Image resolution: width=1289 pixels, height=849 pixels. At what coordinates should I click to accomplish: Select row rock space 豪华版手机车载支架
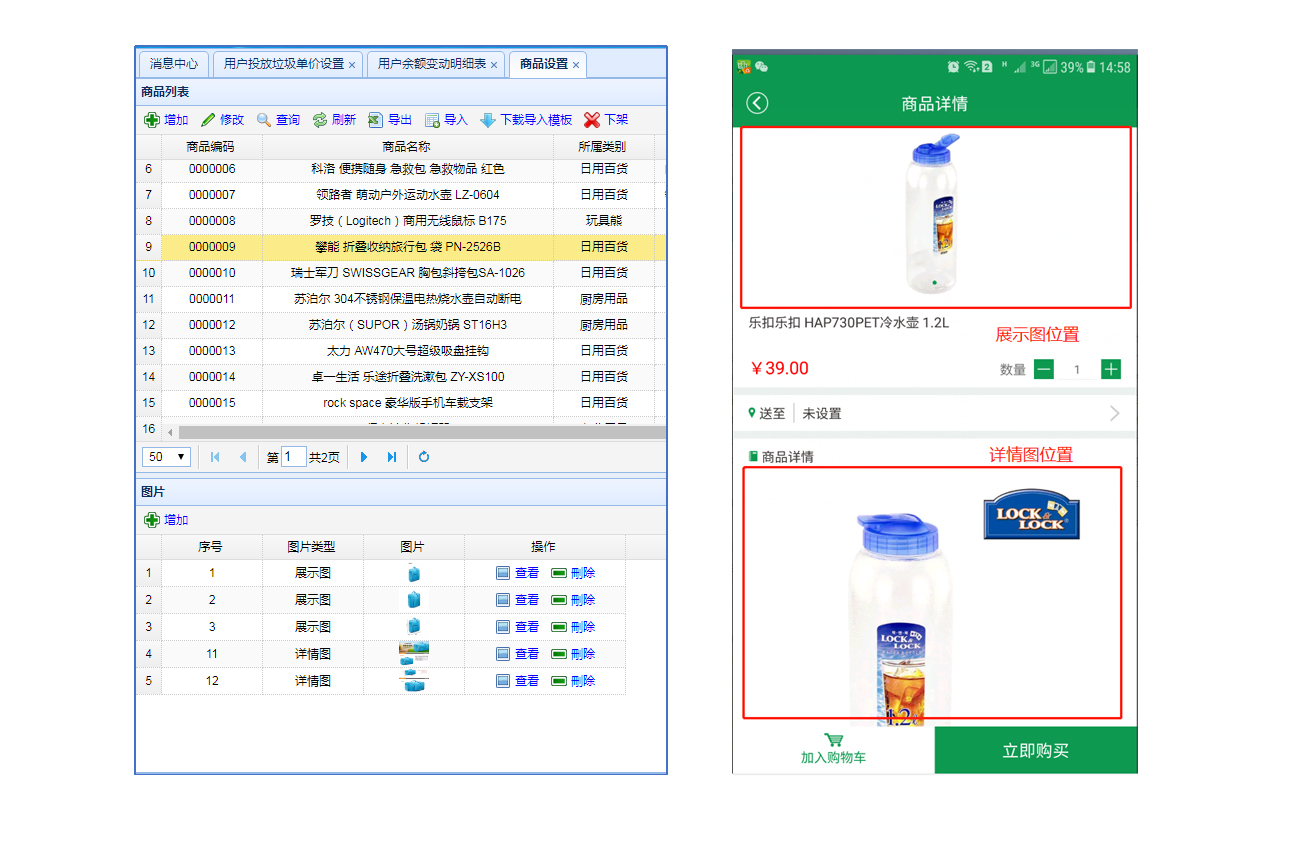[401, 402]
